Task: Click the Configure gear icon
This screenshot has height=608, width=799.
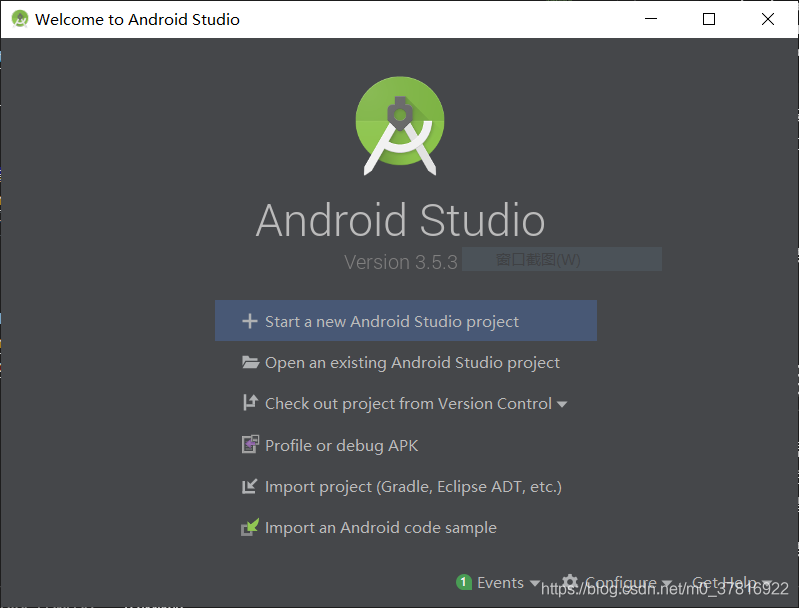Action: [570, 582]
